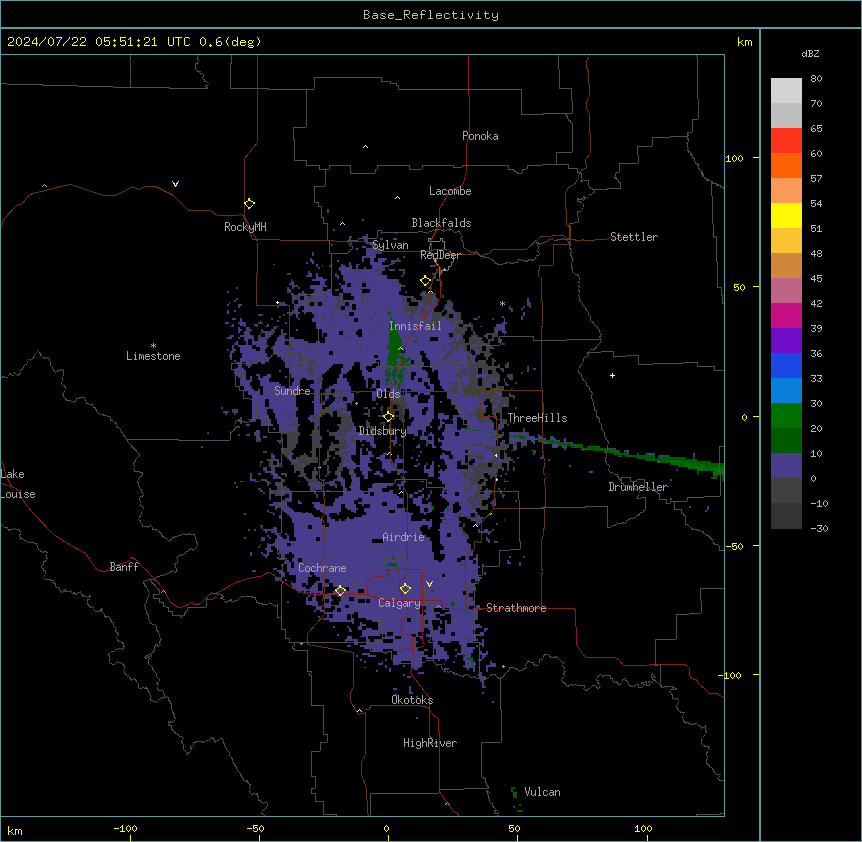Select the red 60-65 dBZ legend swatch
Screen dimensions: 862x842
[x=786, y=140]
